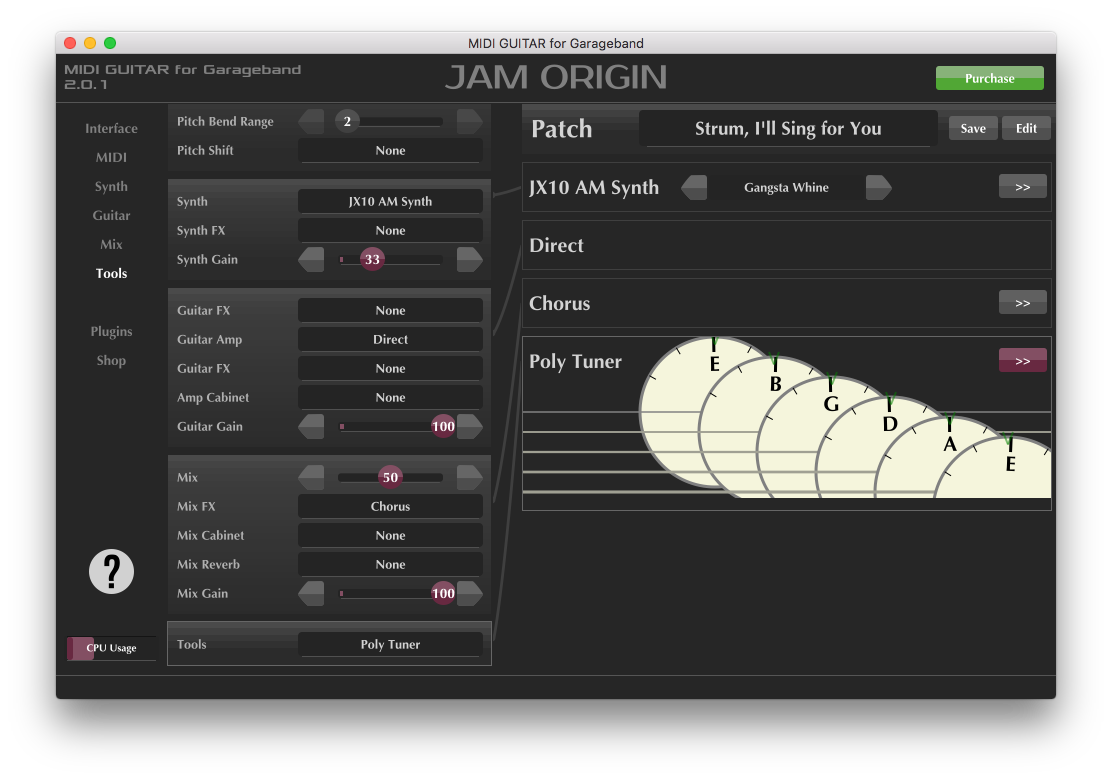Decrease Guitar Gain with left arrow

point(311,426)
